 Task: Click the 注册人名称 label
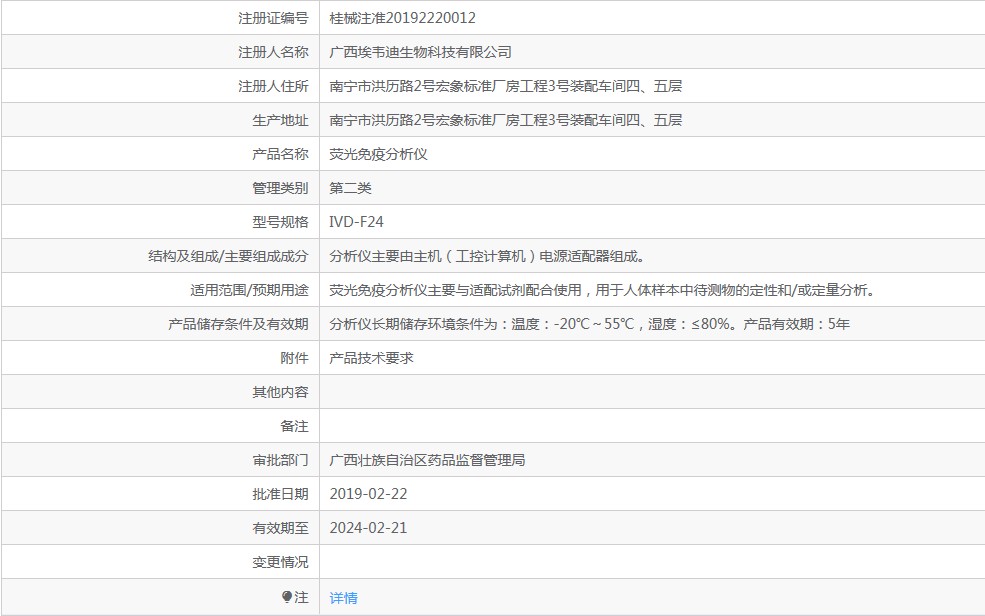[273, 52]
